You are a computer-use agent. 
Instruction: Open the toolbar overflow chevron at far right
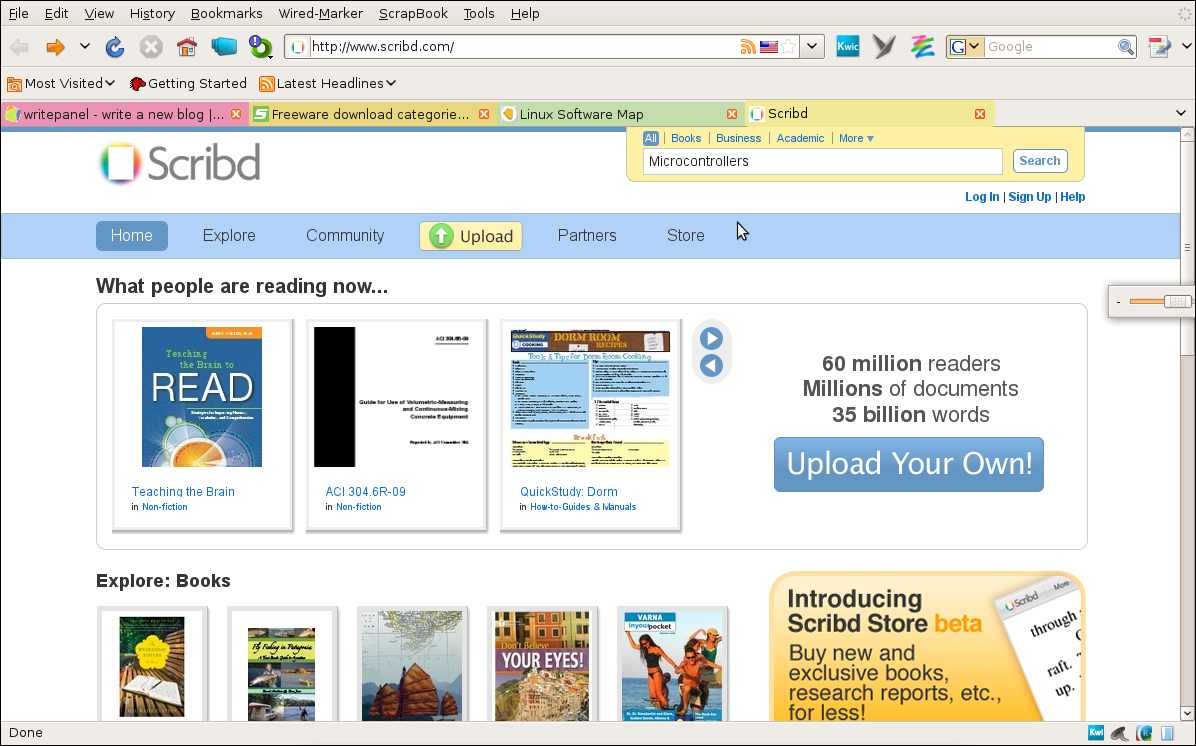(x=1187, y=47)
